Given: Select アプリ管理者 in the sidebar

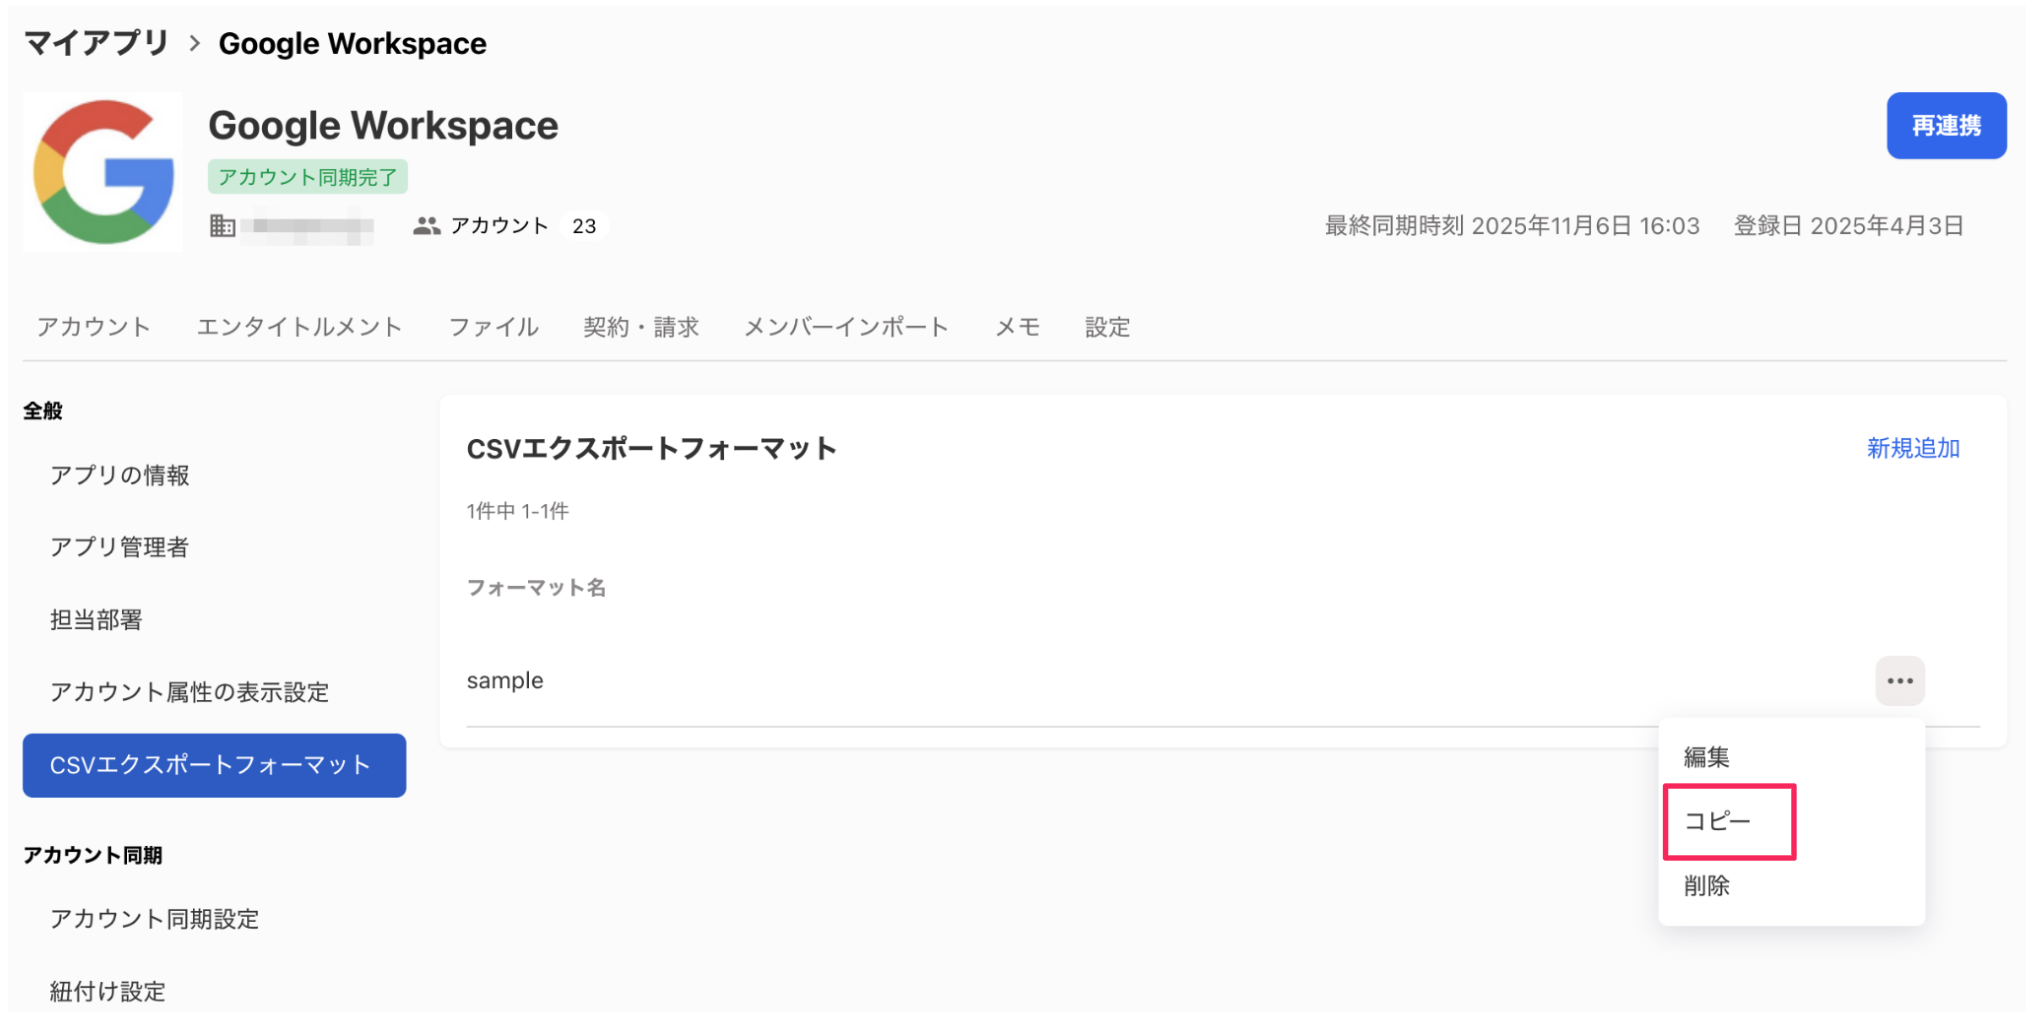Looking at the screenshot, I should (118, 547).
